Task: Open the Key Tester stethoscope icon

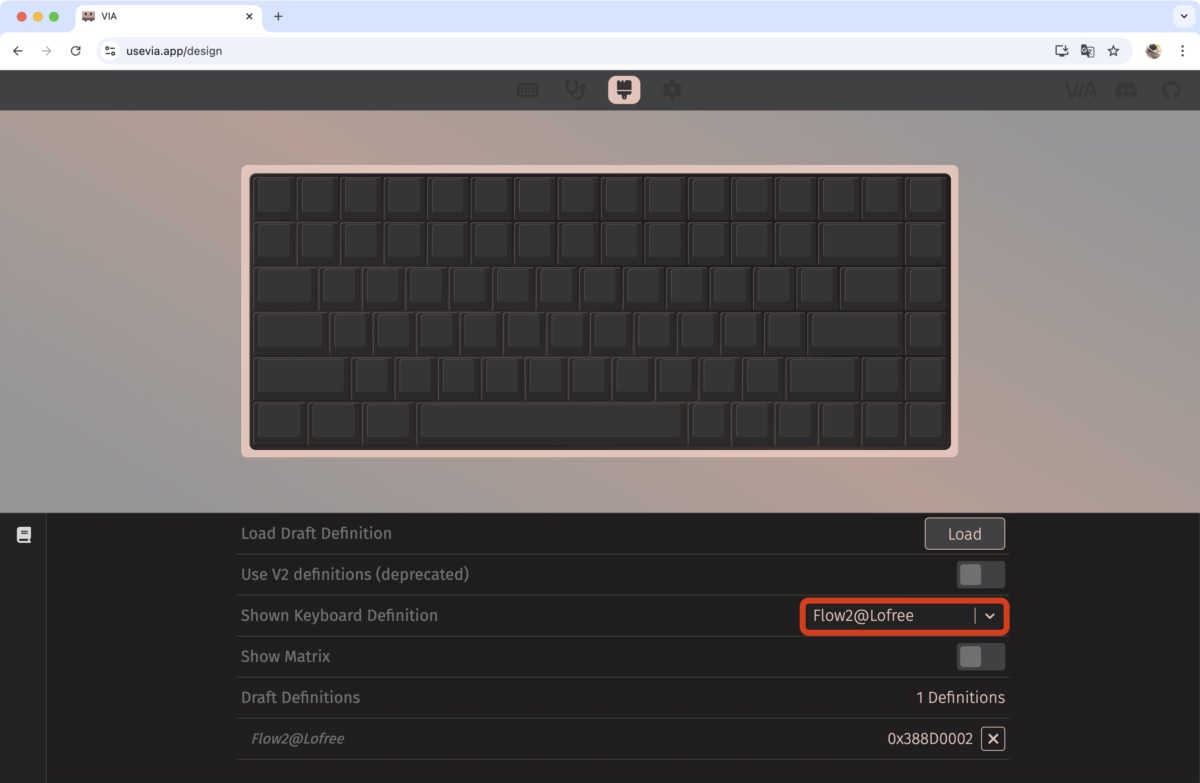Action: point(575,90)
